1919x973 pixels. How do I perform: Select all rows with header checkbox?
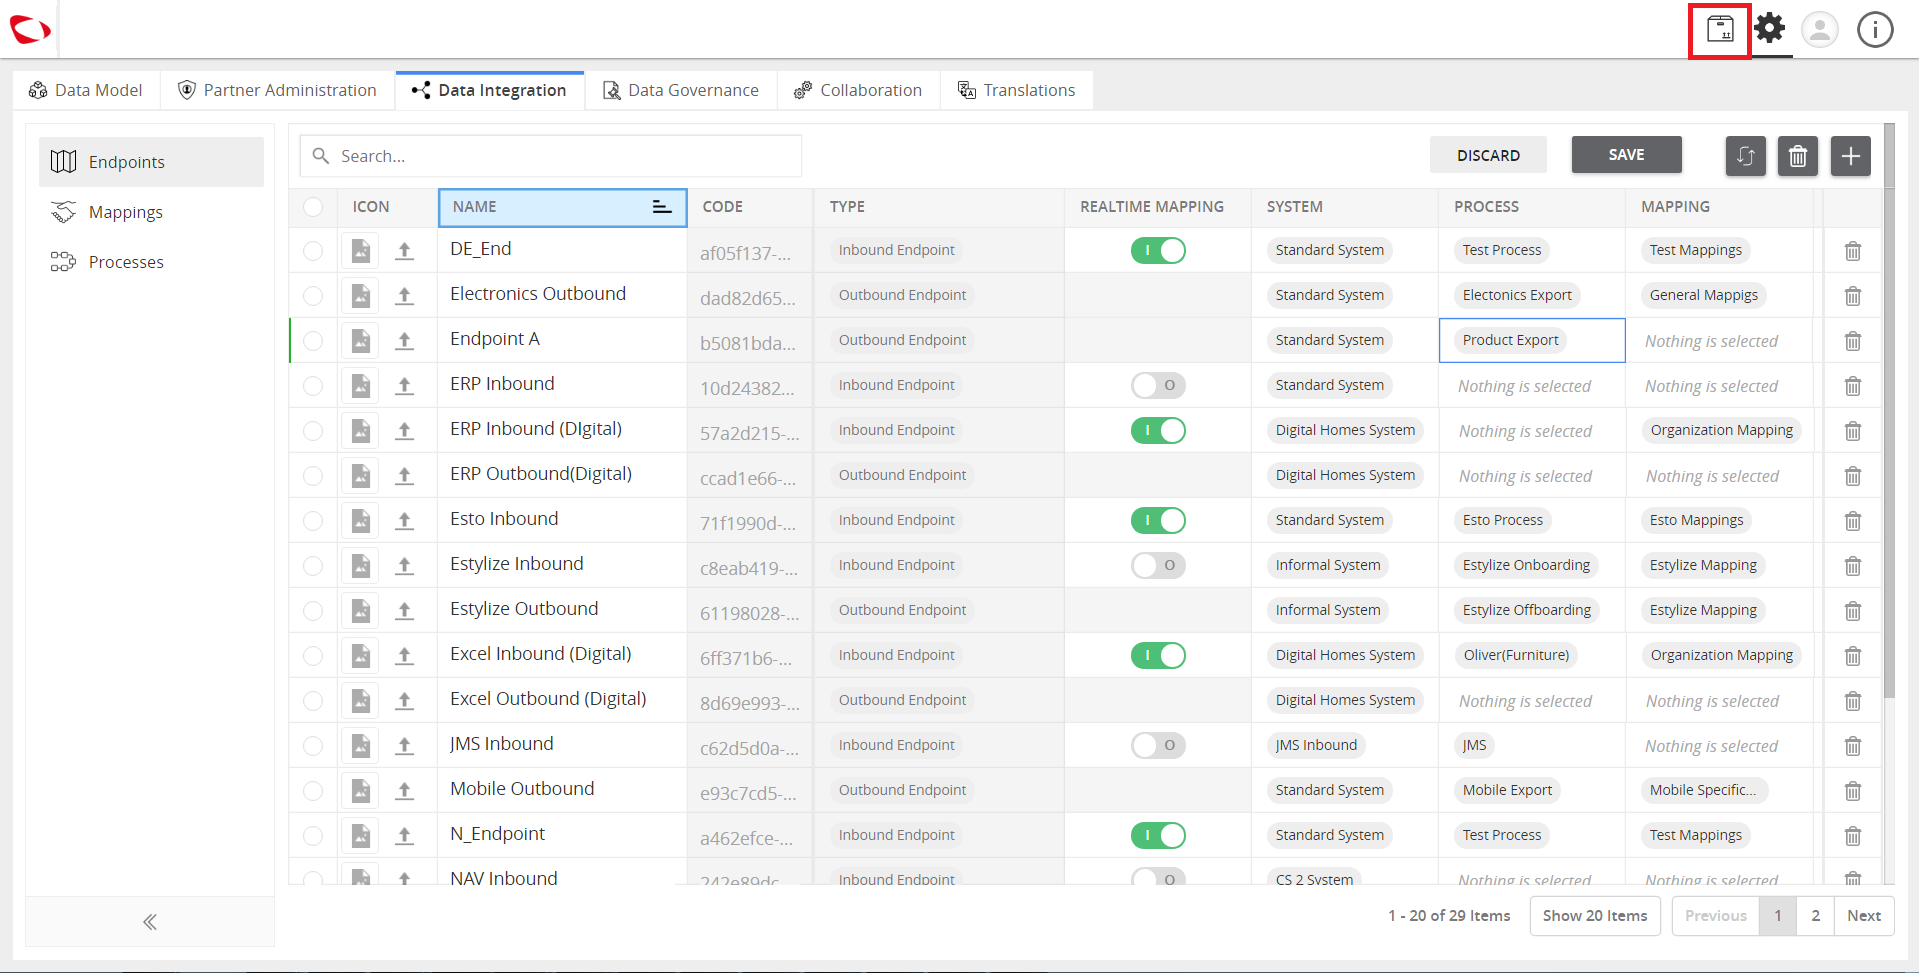313,207
